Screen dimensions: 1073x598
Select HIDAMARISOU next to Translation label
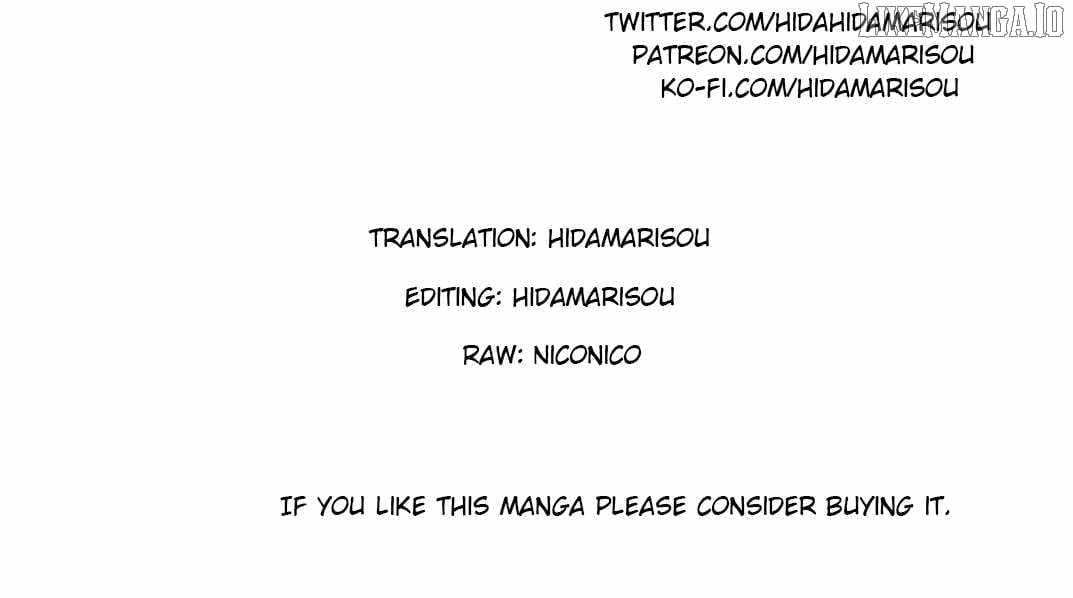coord(629,239)
